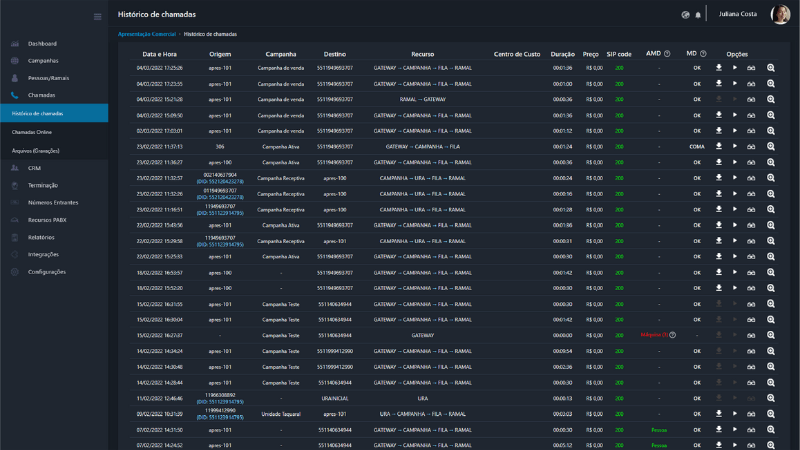The width and height of the screenshot is (800, 450).
Task: Open Arquivos (Gravações) submenu item
Action: (37, 150)
